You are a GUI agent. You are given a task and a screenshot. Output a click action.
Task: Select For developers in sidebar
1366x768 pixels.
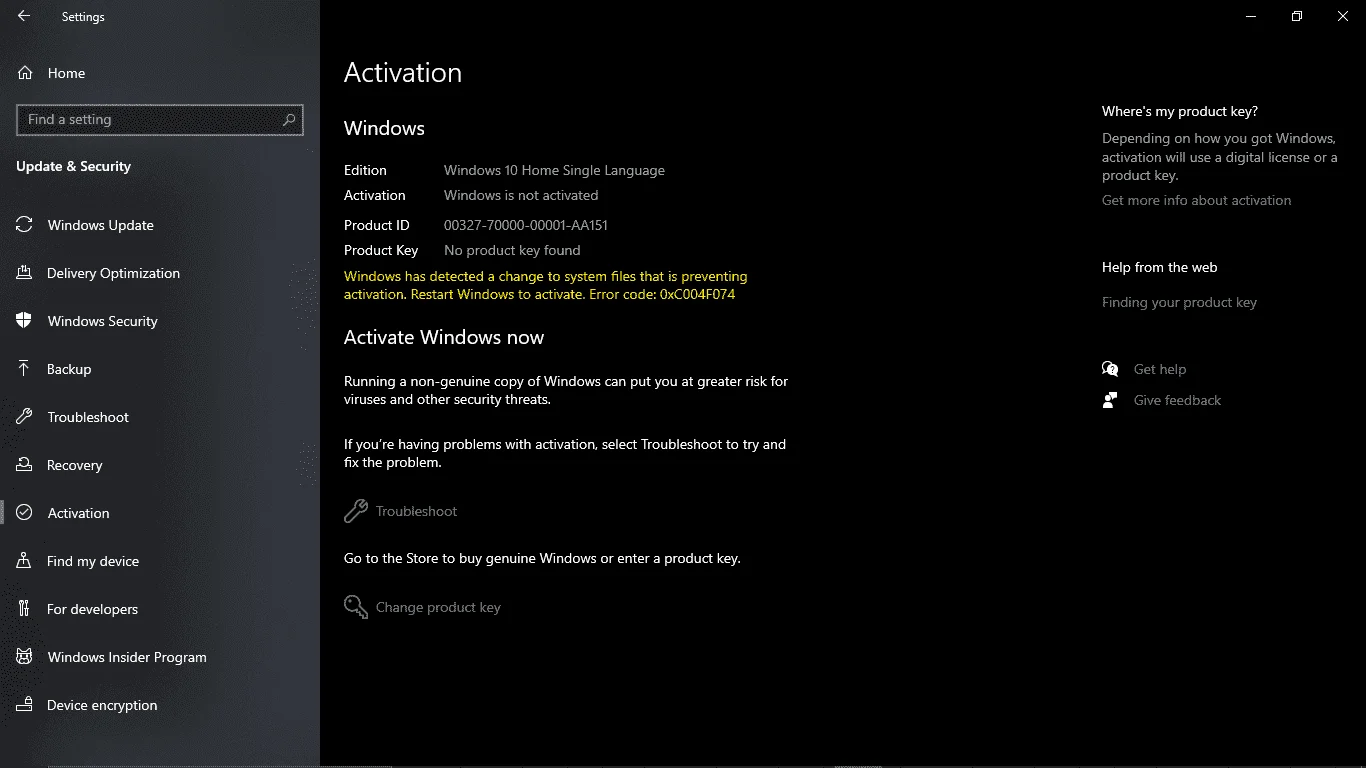(160, 609)
